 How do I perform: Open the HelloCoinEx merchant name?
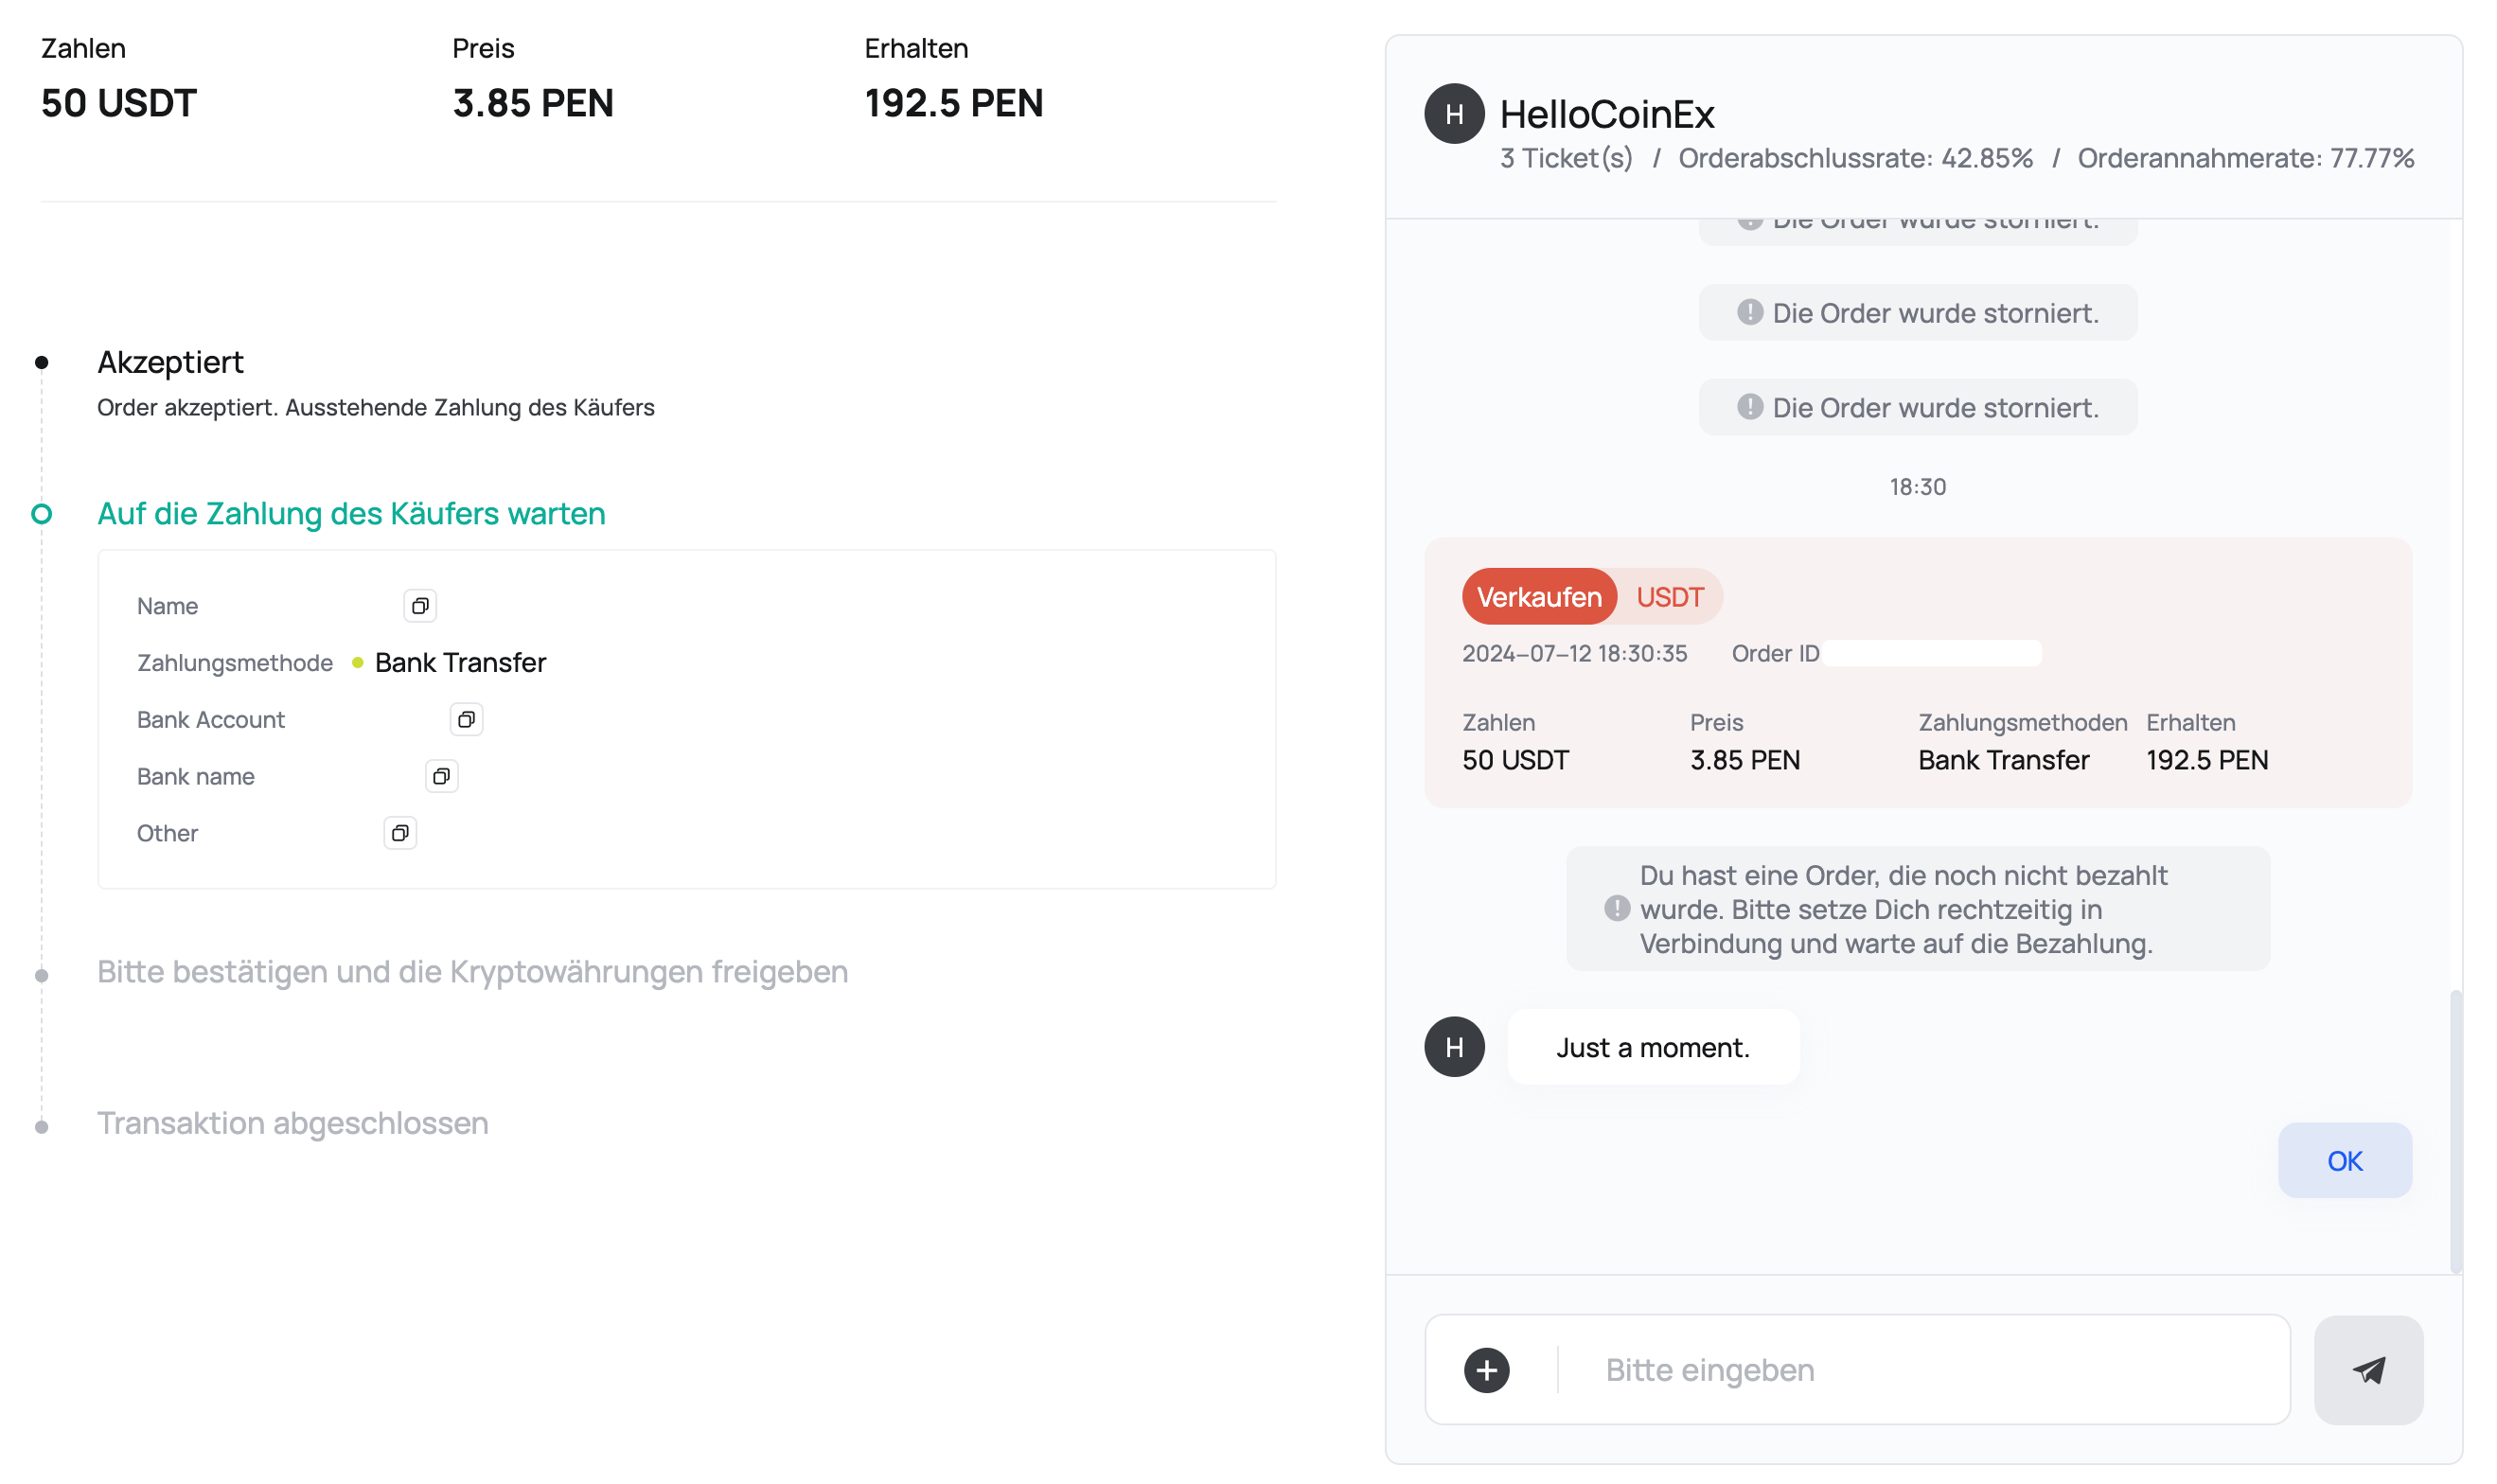pyautogui.click(x=1607, y=114)
